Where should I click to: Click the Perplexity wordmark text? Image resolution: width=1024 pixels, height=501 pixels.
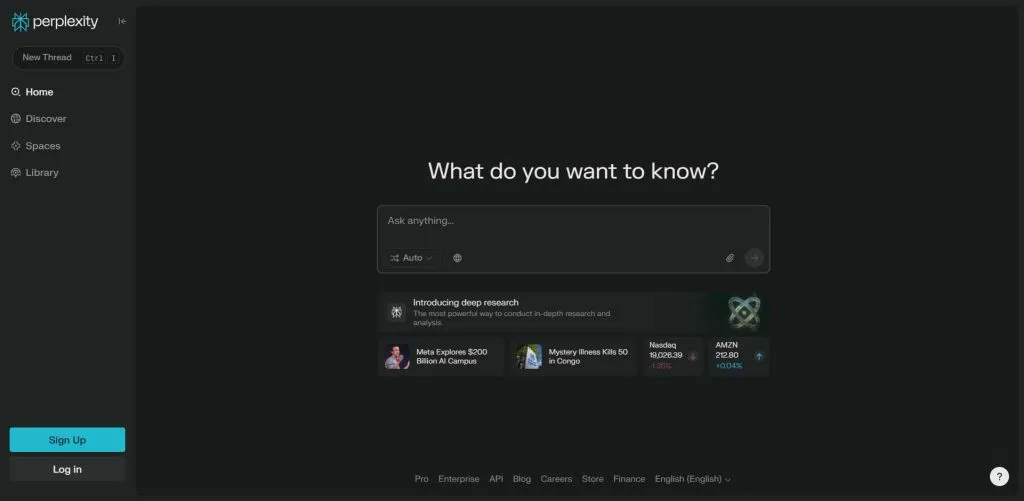point(65,22)
